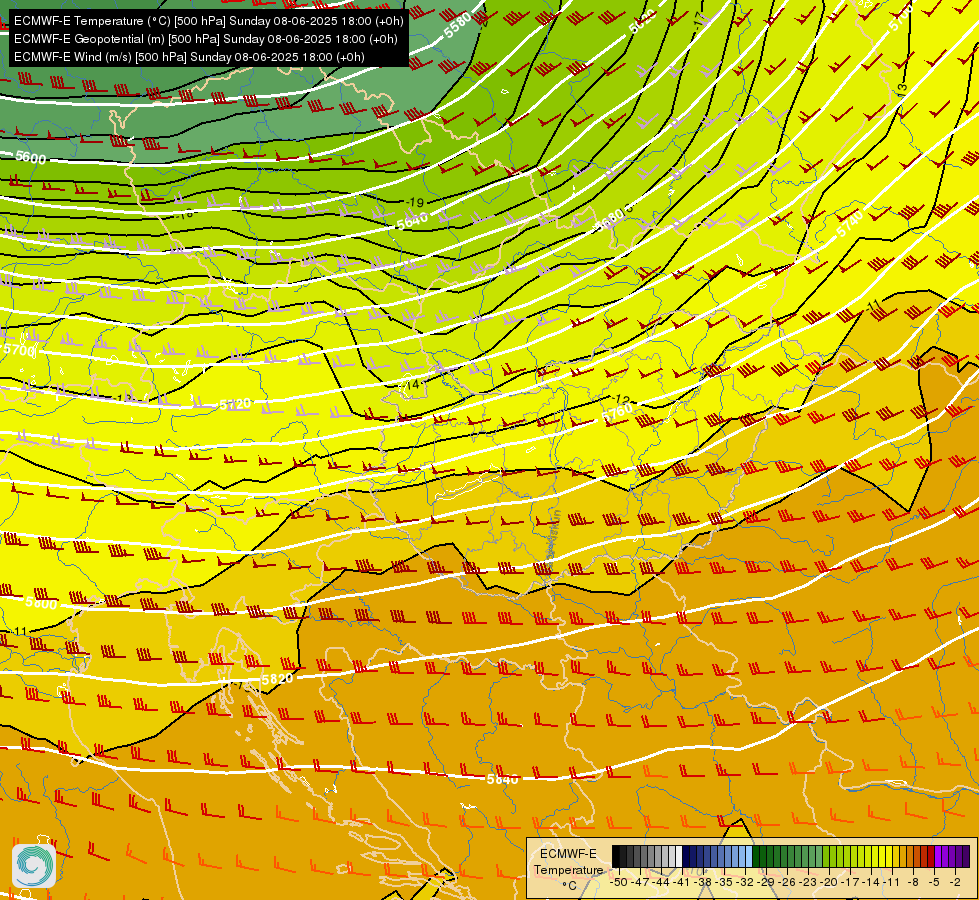979x900 pixels.
Task: Click the 5720 geopotential contour label
Action: coord(235,405)
